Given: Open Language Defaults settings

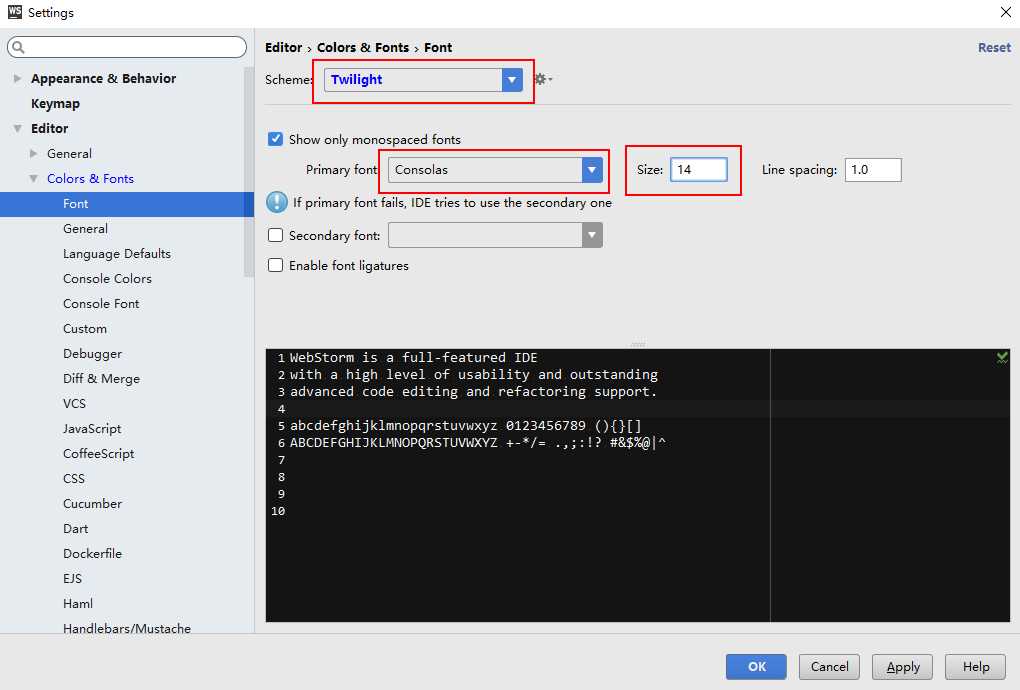Looking at the screenshot, I should [x=117, y=254].
